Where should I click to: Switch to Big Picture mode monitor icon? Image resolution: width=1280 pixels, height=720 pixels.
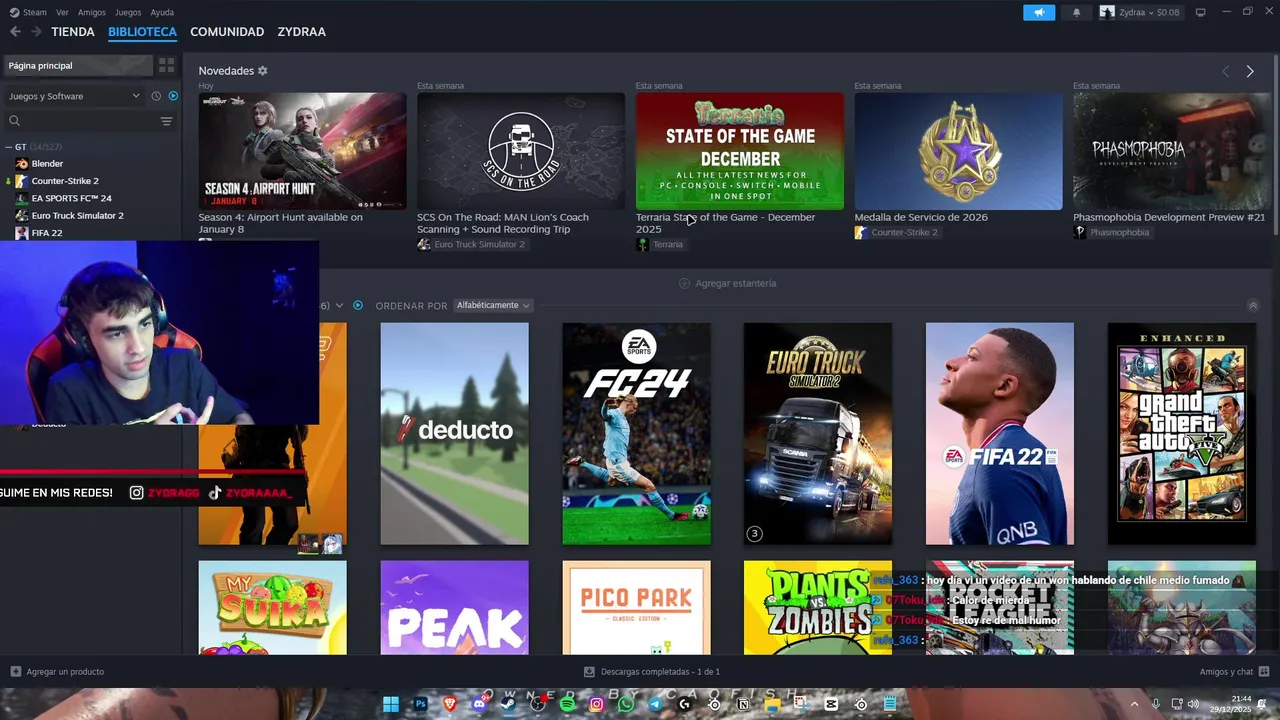coord(1200,12)
